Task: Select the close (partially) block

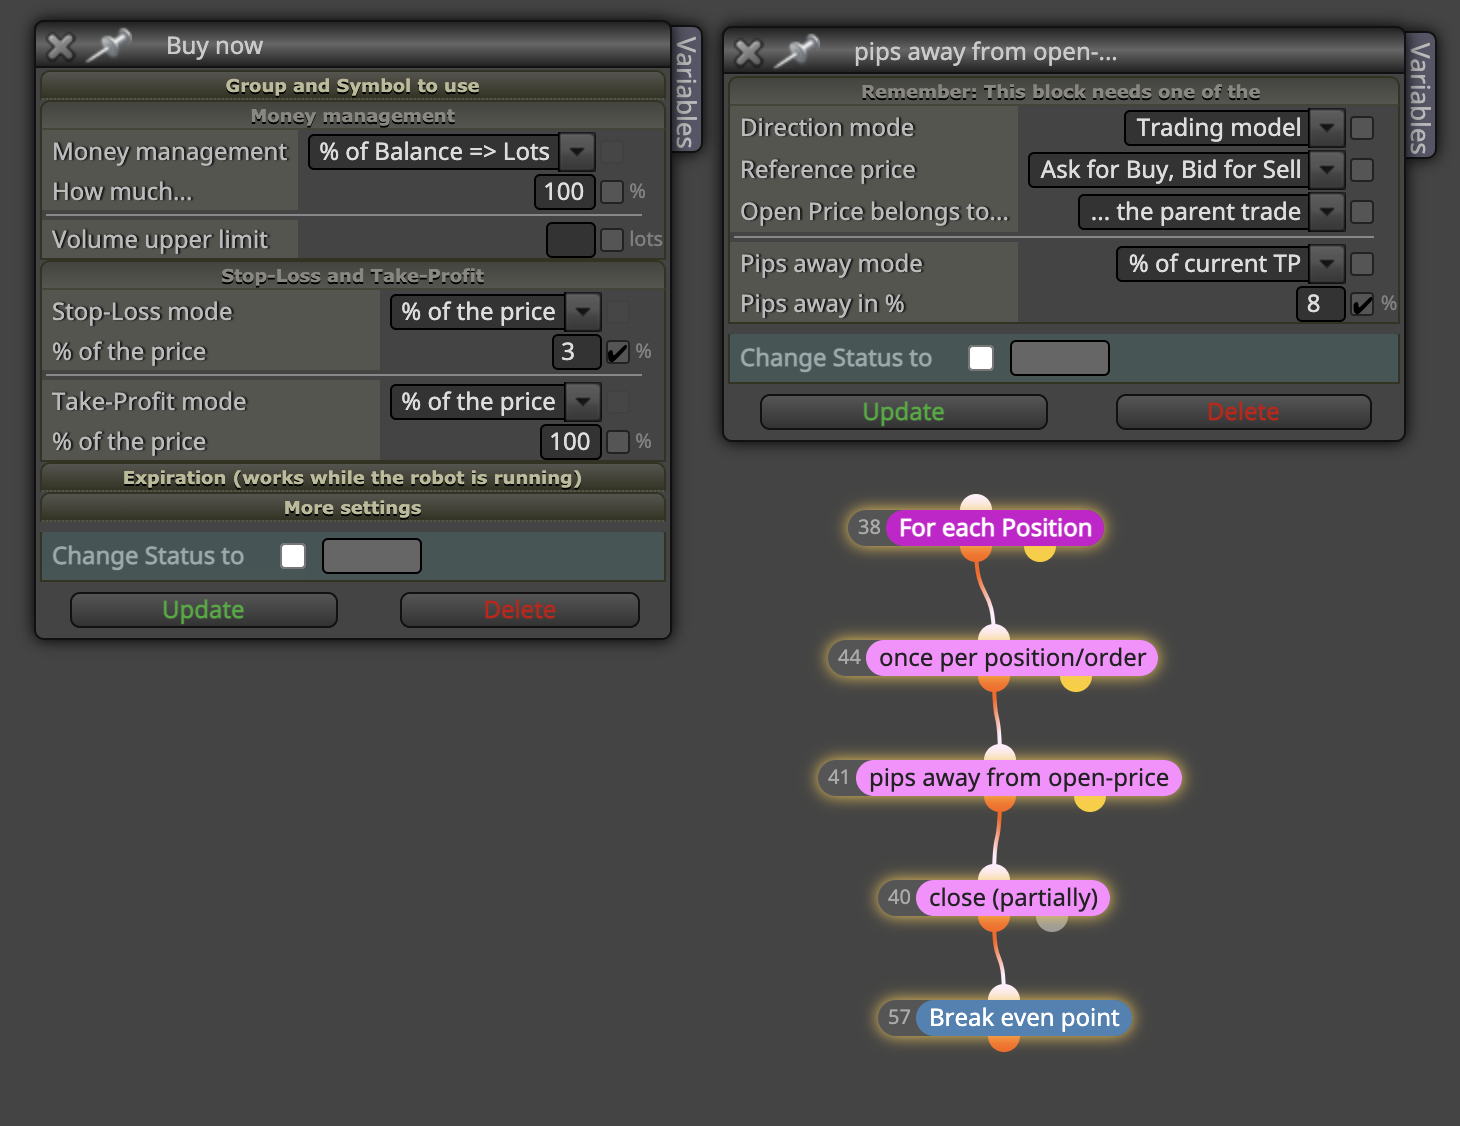Action: tap(1013, 898)
